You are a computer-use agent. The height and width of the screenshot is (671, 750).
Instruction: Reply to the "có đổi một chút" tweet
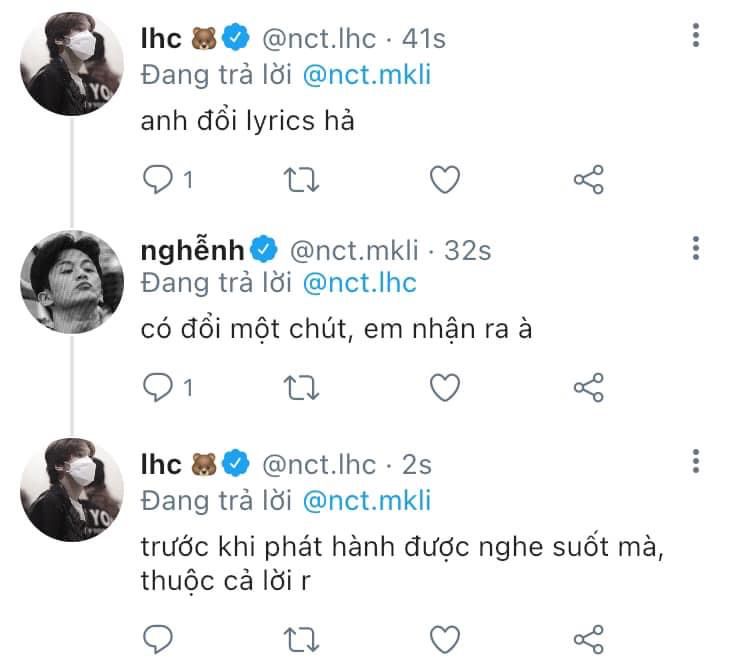pyautogui.click(x=157, y=387)
